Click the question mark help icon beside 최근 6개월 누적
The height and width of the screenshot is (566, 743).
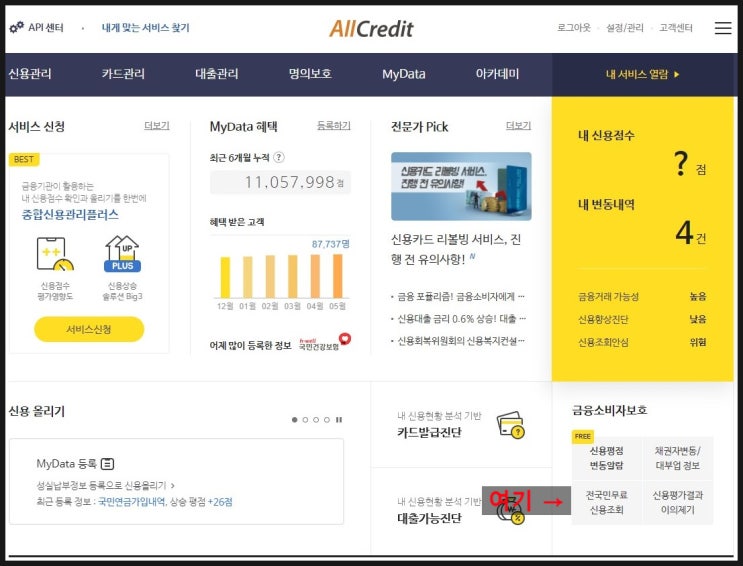pyautogui.click(x=279, y=157)
